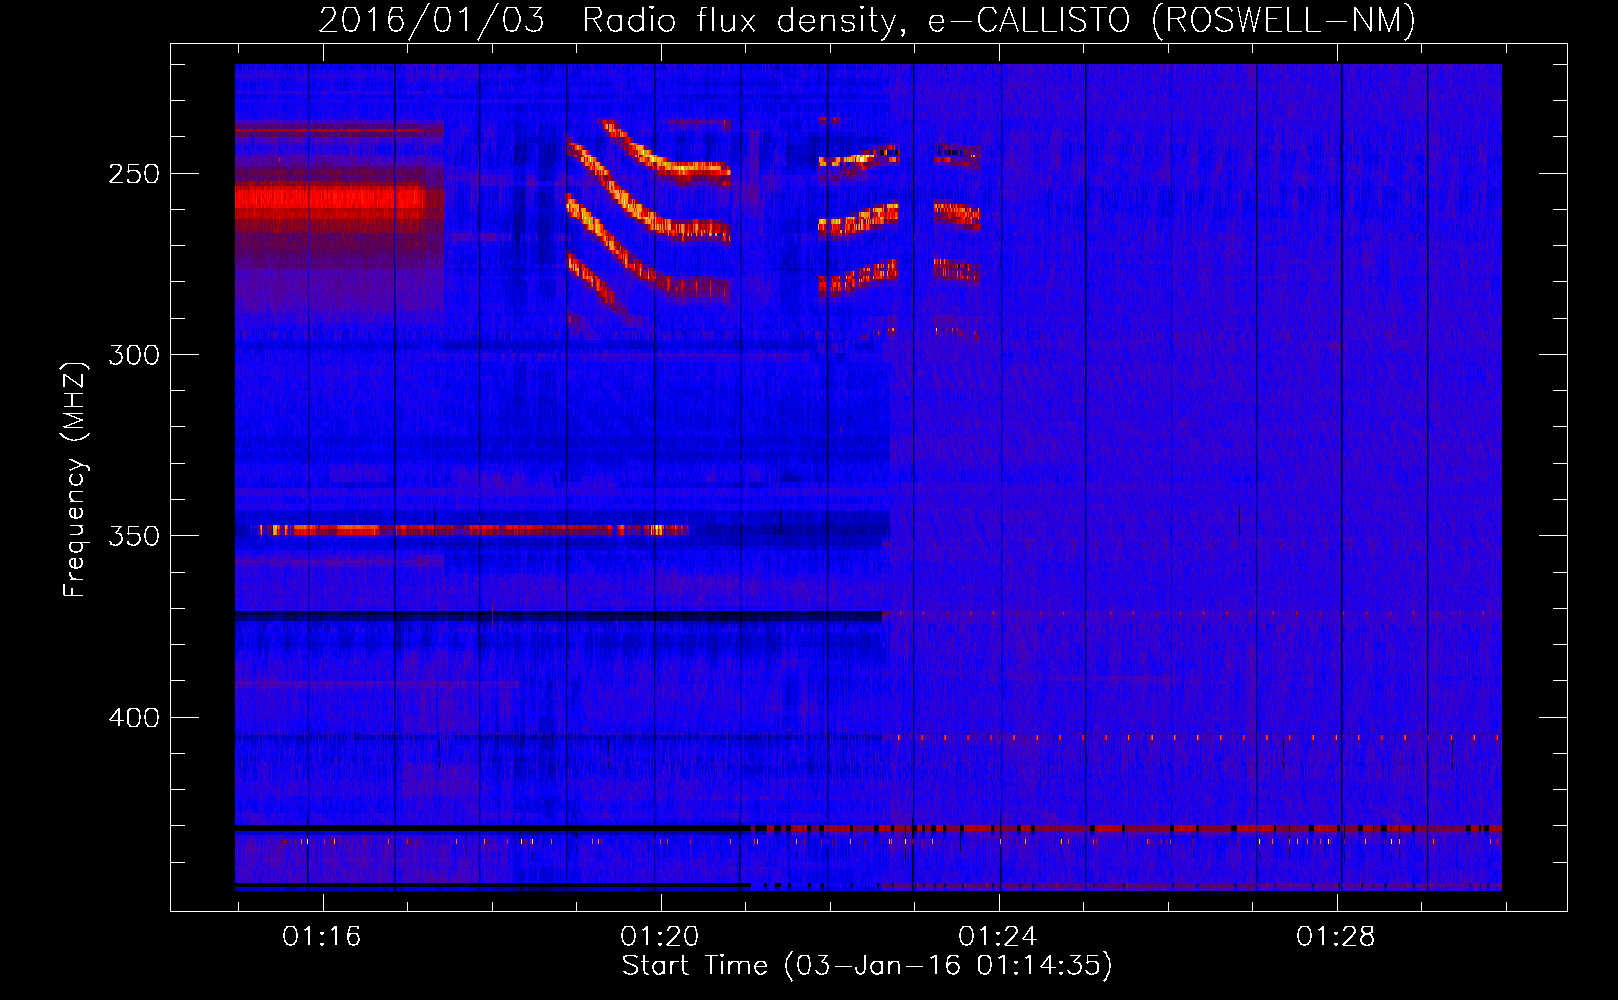Image resolution: width=1618 pixels, height=1000 pixels.
Task: Click the orange horizontal line at 350 MHz
Action: point(473,530)
